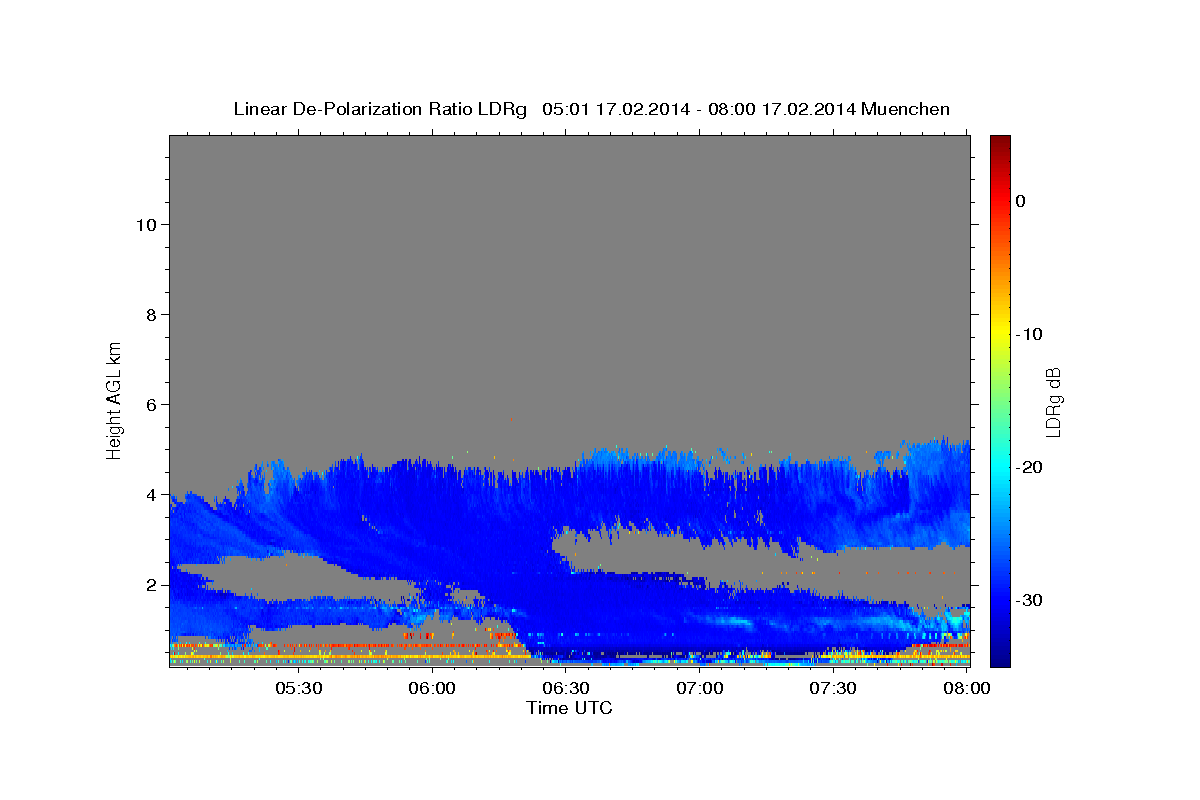Viewport: 1200px width, 800px height.
Task: Click the 'Time UTC' axis label
Action: [569, 708]
